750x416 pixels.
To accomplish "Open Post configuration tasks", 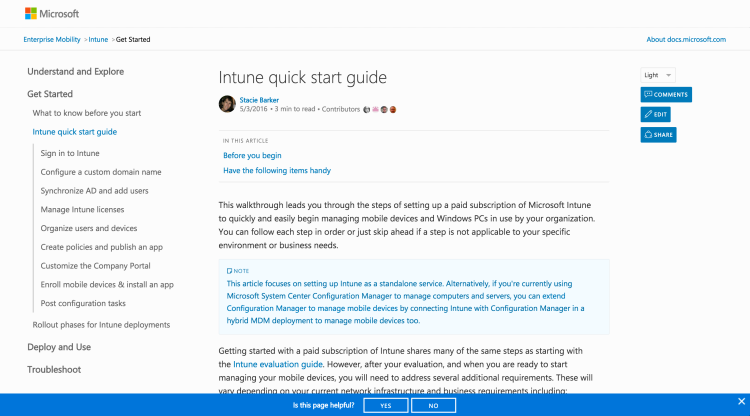I will click(x=83, y=303).
